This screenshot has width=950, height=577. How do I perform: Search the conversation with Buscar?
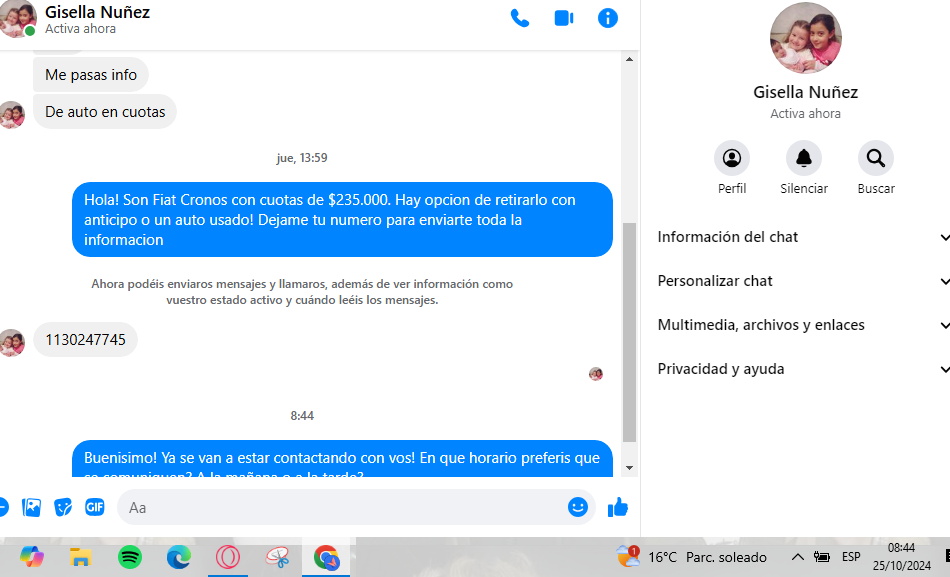[876, 159]
